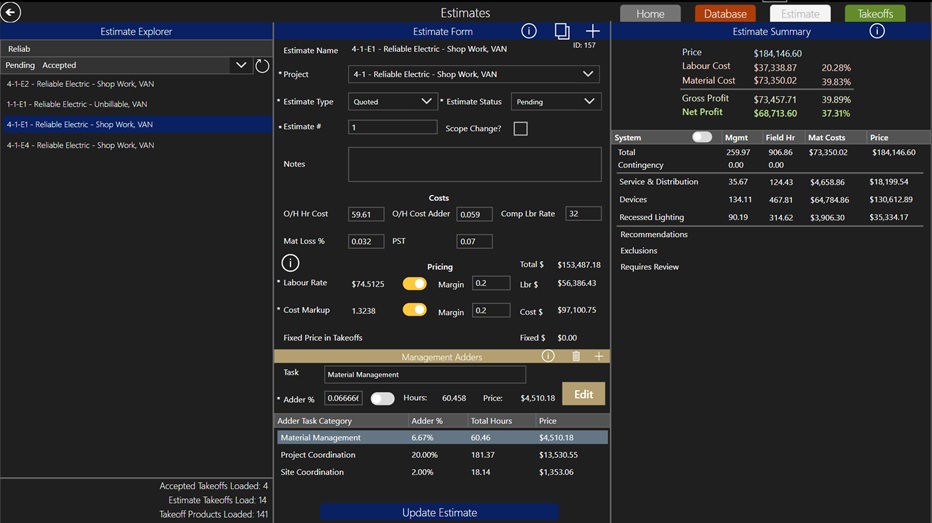Click the back arrow icon
Screen dimensions: 932x523
point(11,13)
